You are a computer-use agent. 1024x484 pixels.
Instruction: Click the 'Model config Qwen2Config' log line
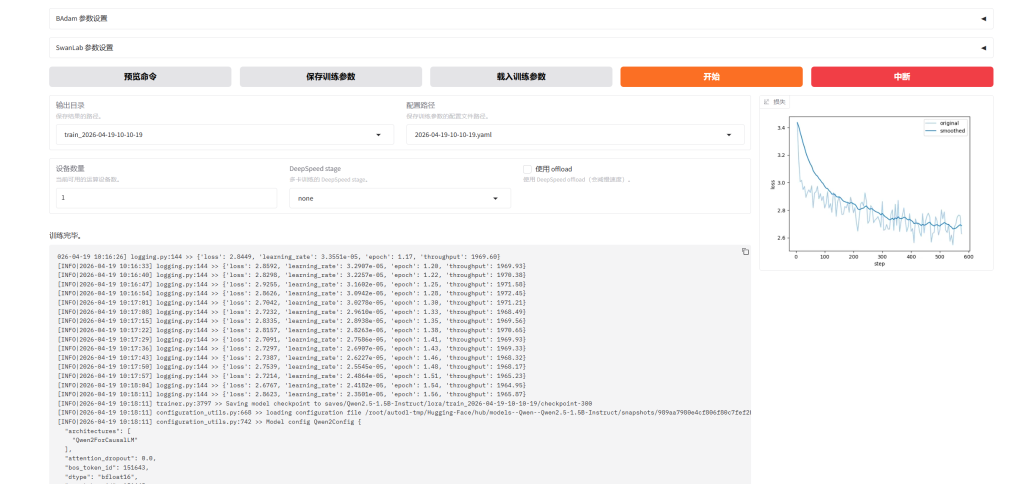209,422
